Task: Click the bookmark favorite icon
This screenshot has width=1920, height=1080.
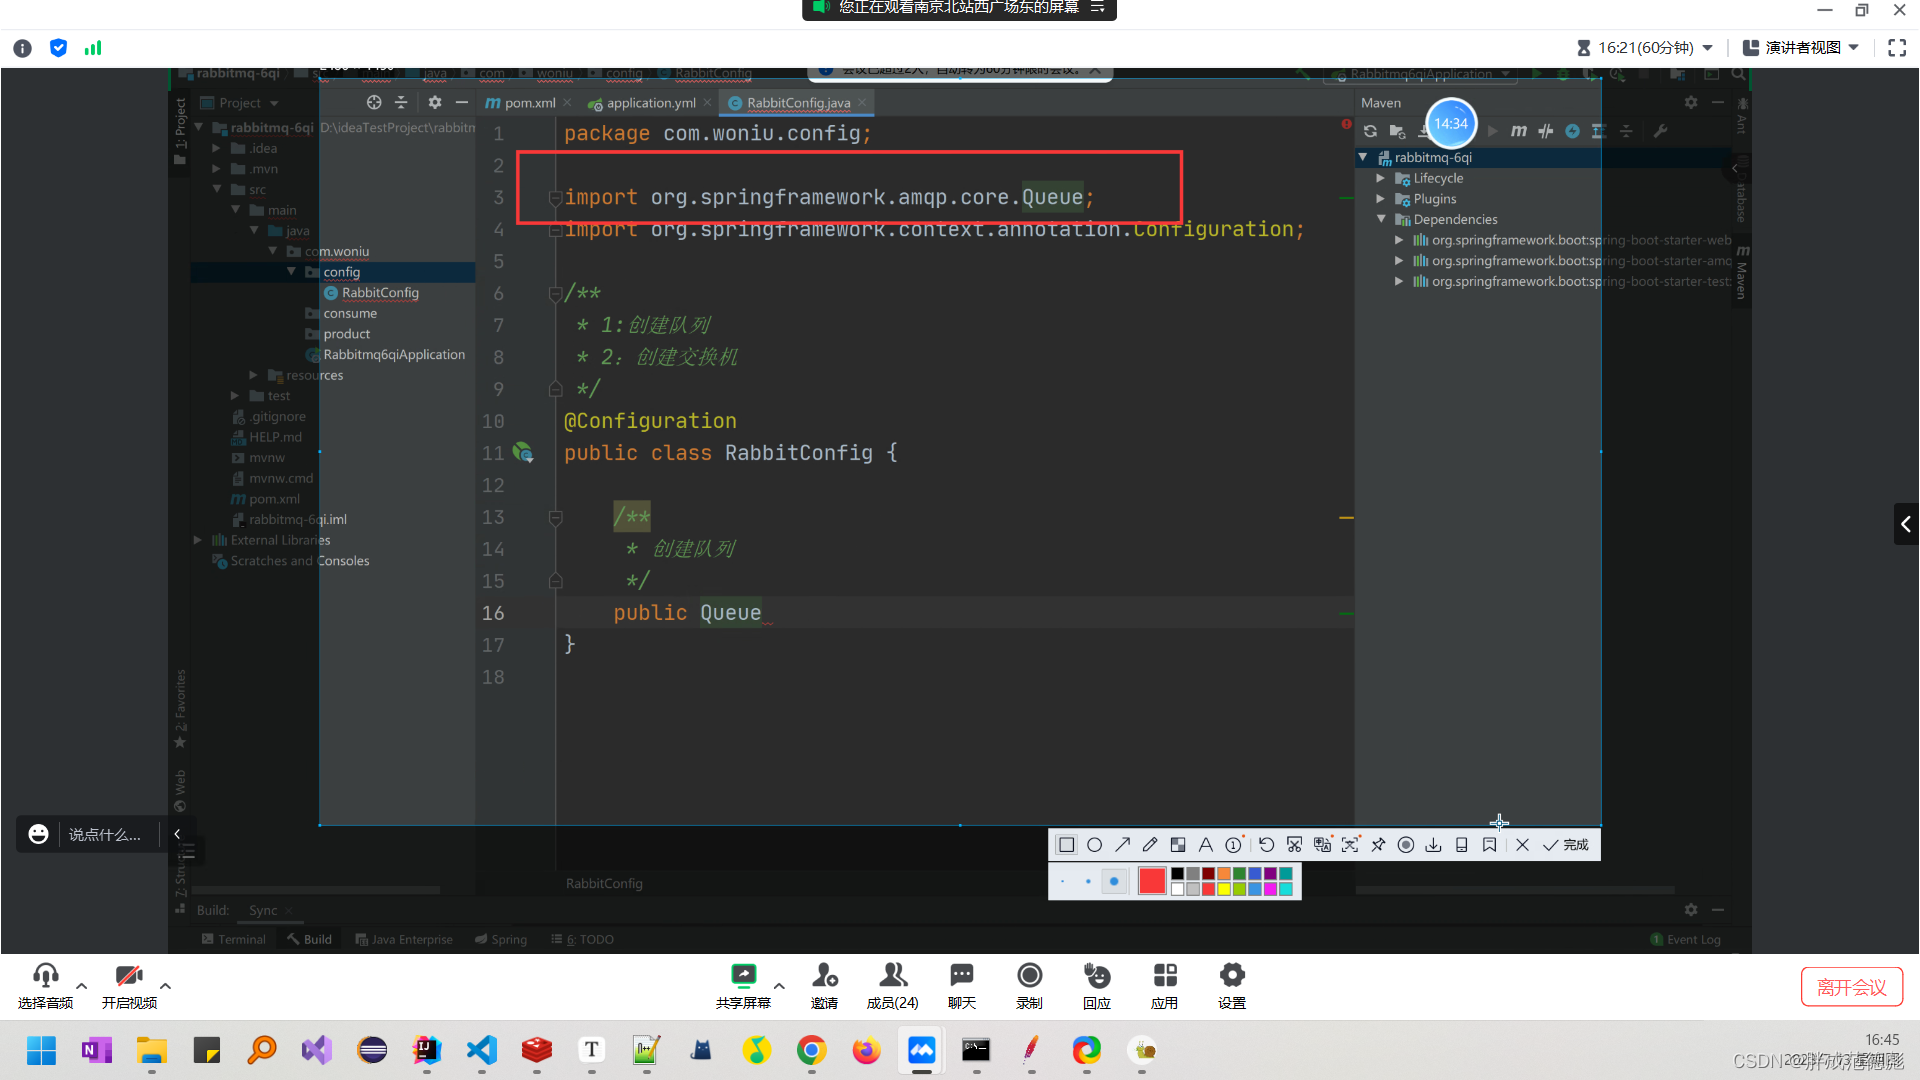Action: pos(1490,845)
